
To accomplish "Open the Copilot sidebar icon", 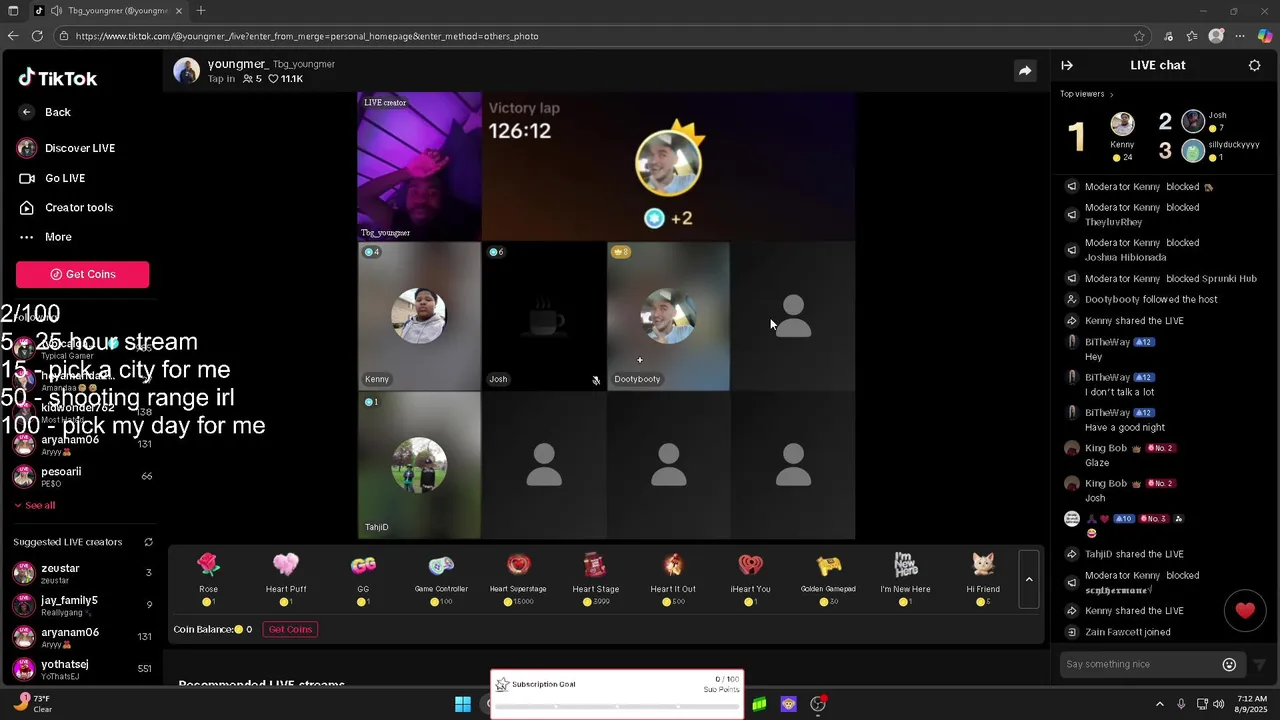I will (x=1265, y=36).
